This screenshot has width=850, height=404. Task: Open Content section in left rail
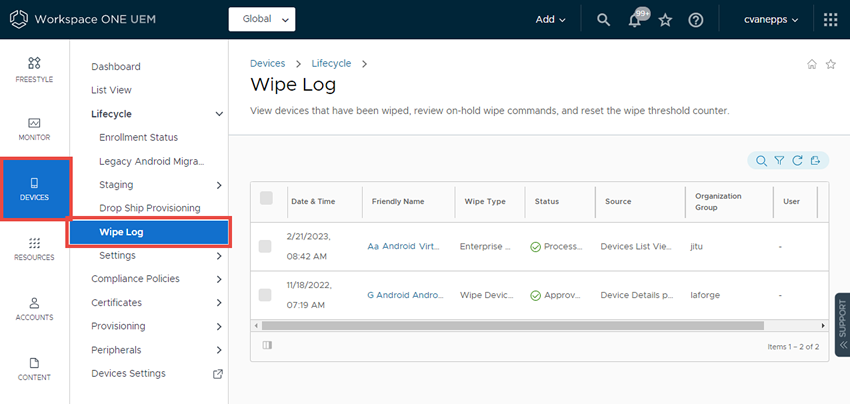34,368
